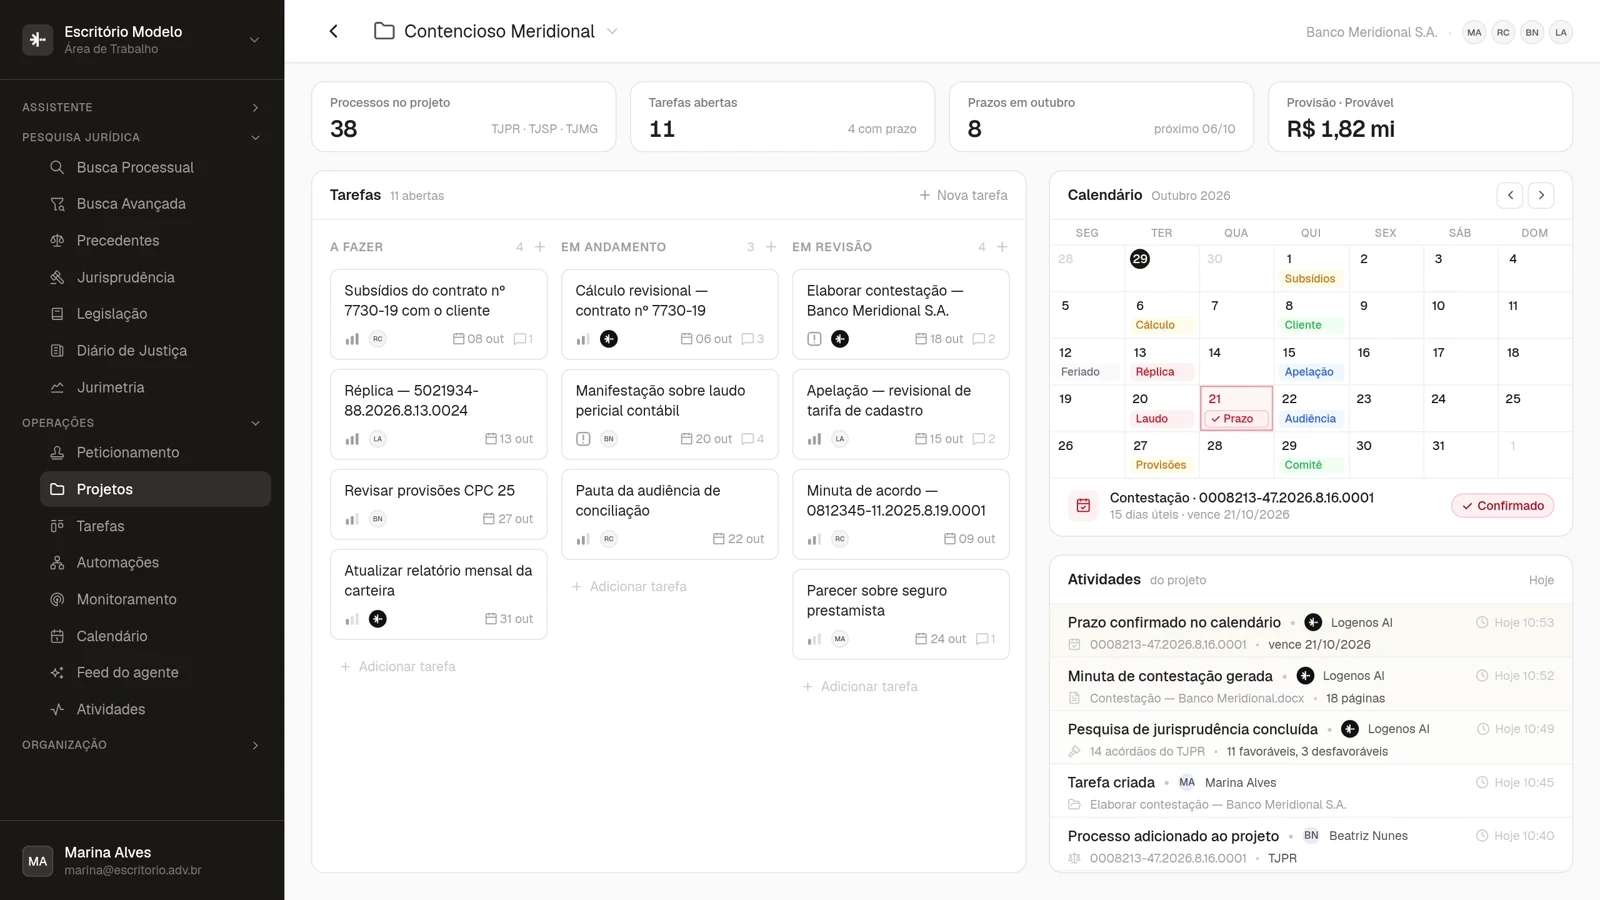The height and width of the screenshot is (900, 1600).
Task: Add task with plus in EM REVISÃO column
Action: click(1002, 247)
